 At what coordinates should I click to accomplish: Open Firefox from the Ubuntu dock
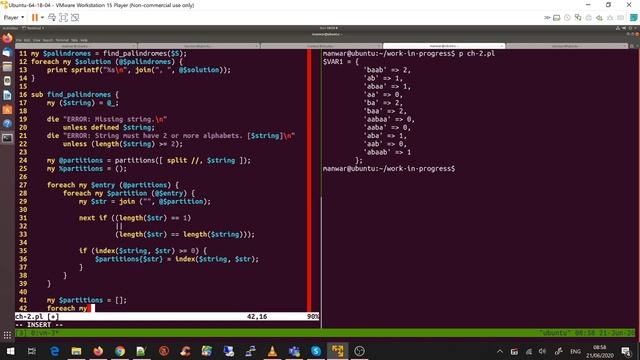click(x=7, y=38)
